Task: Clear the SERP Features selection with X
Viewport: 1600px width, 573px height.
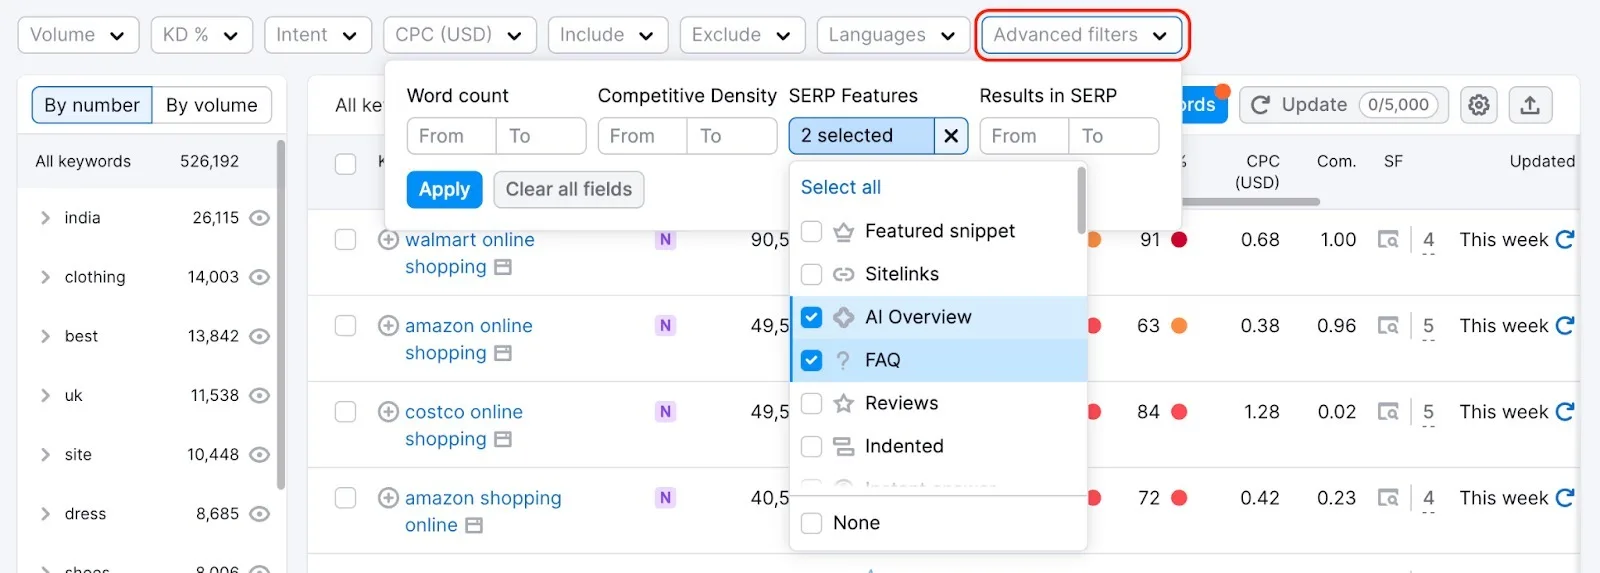Action: 950,136
